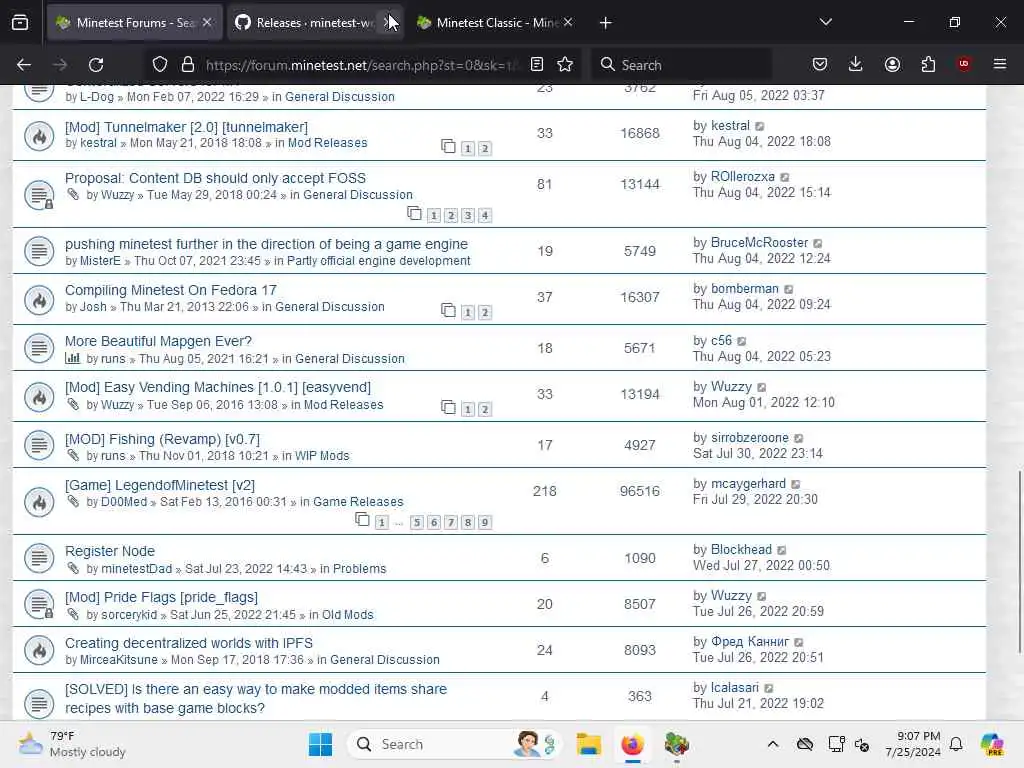
Task: Click the page vertical scrollbar thumb
Action: (1019, 562)
